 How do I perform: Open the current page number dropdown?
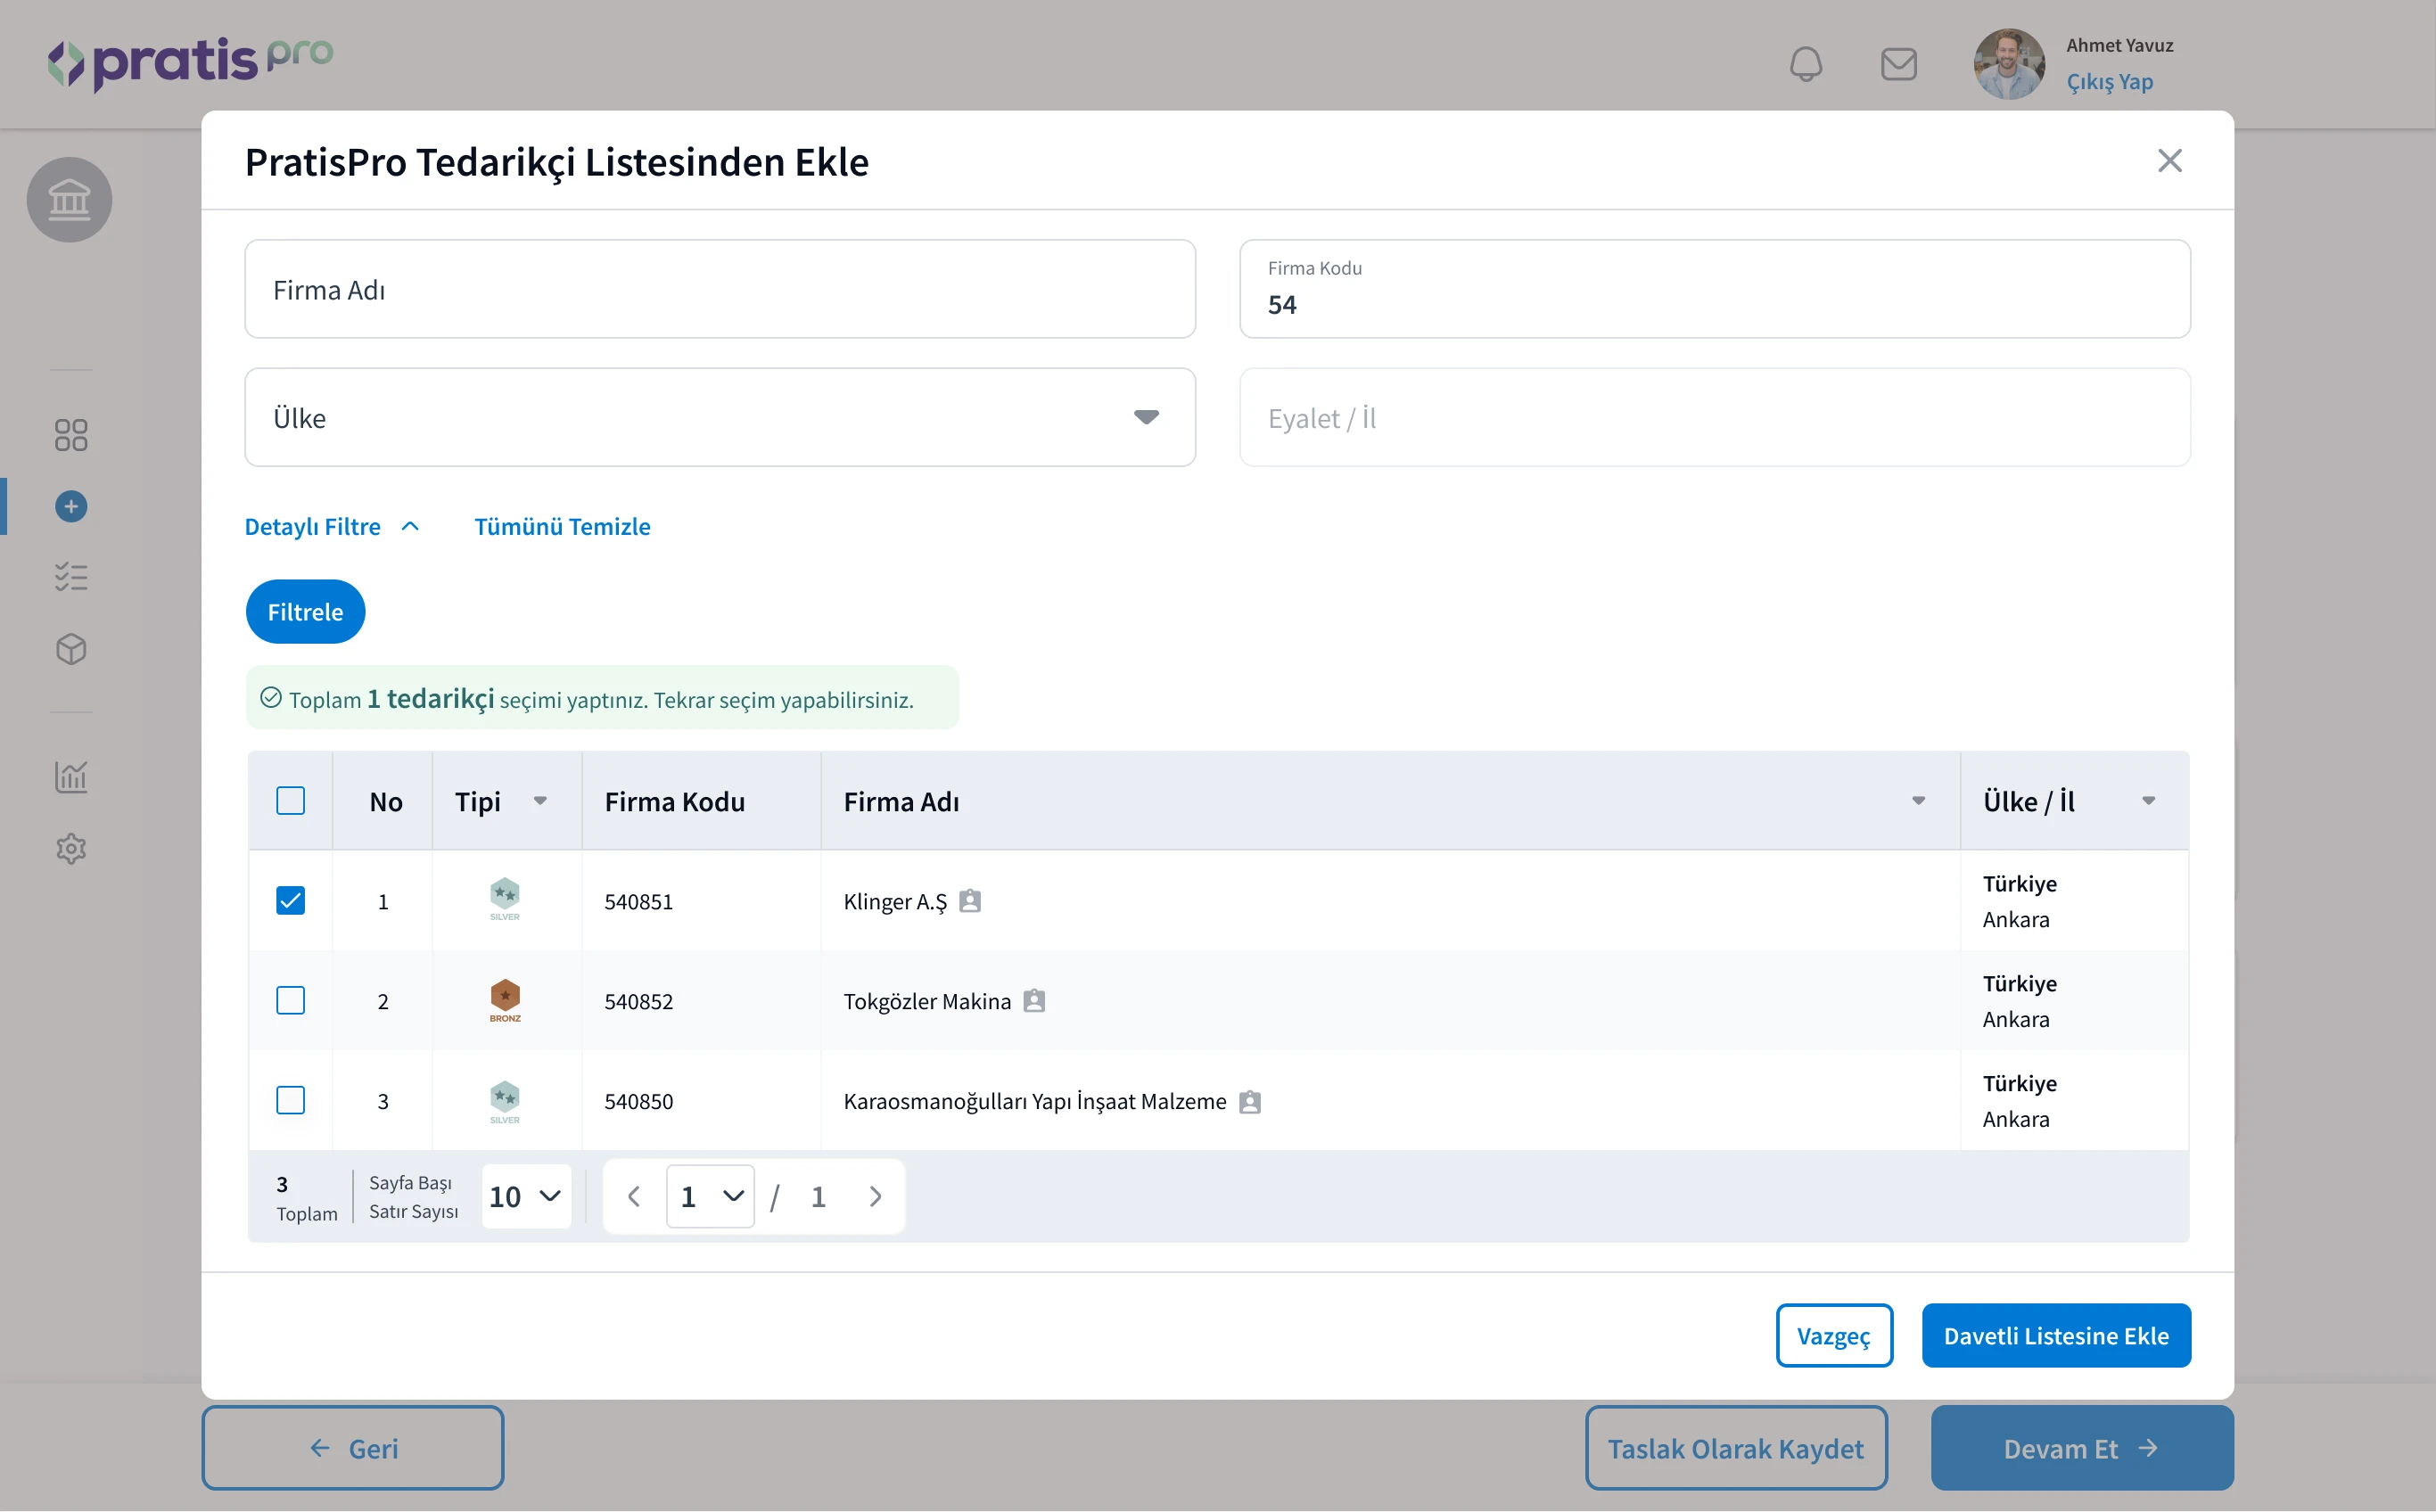point(711,1197)
